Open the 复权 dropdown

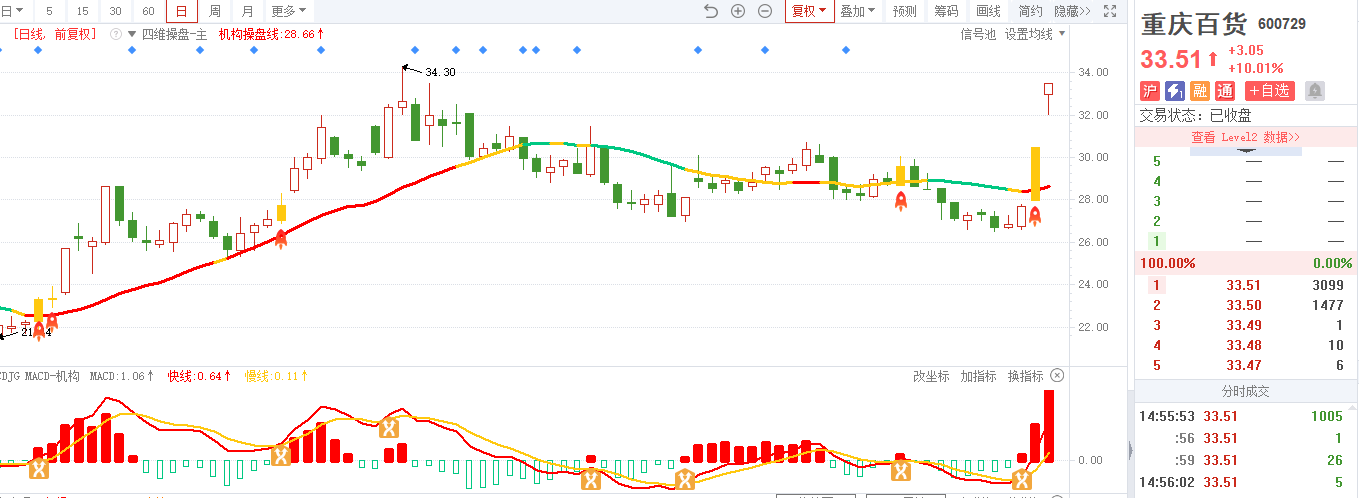(809, 11)
